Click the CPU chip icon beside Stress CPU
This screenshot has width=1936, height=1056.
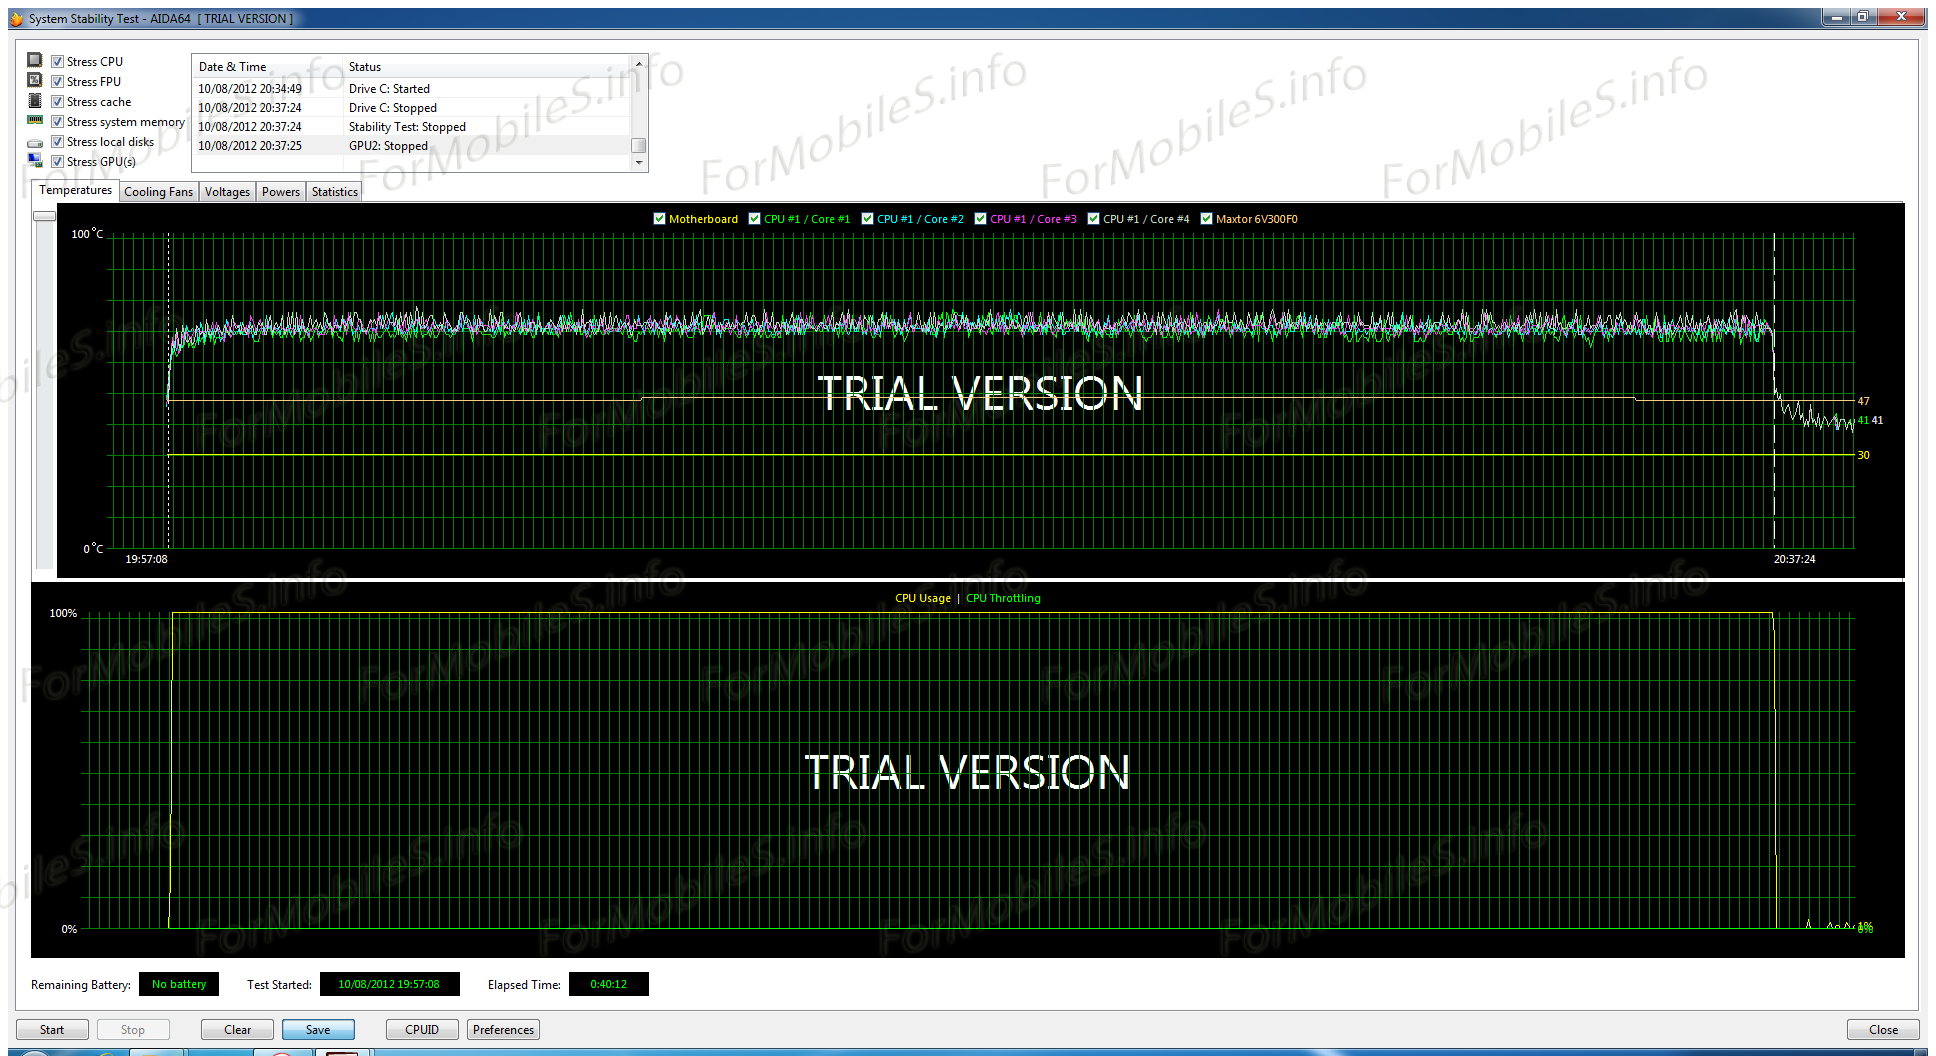coord(35,60)
